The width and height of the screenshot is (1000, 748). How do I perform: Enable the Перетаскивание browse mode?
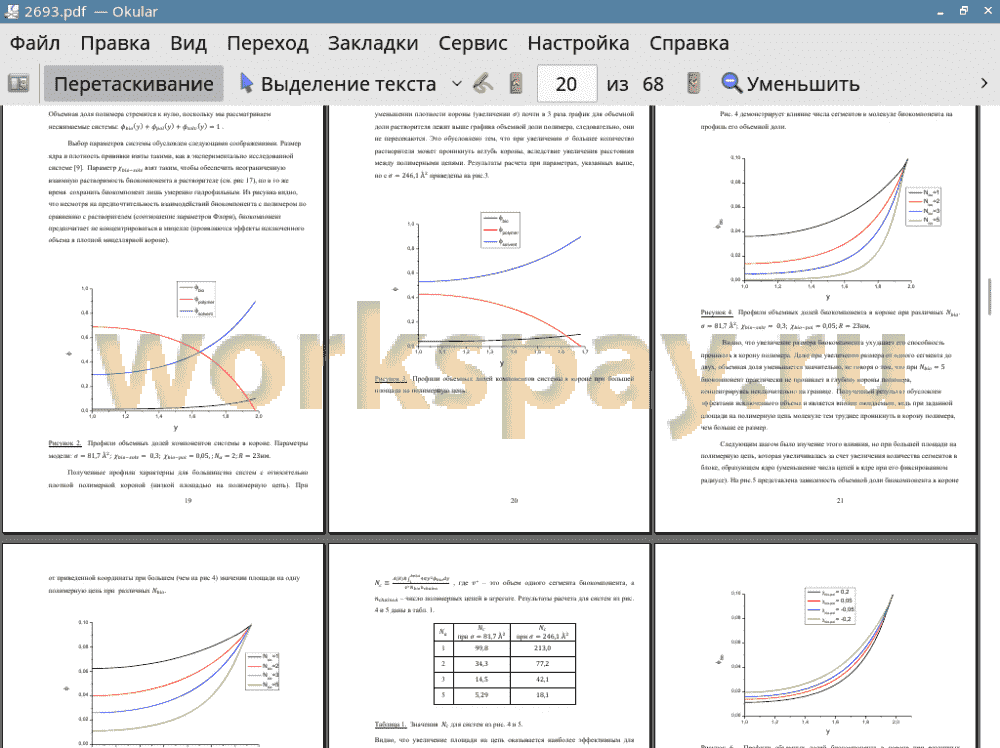tap(134, 84)
